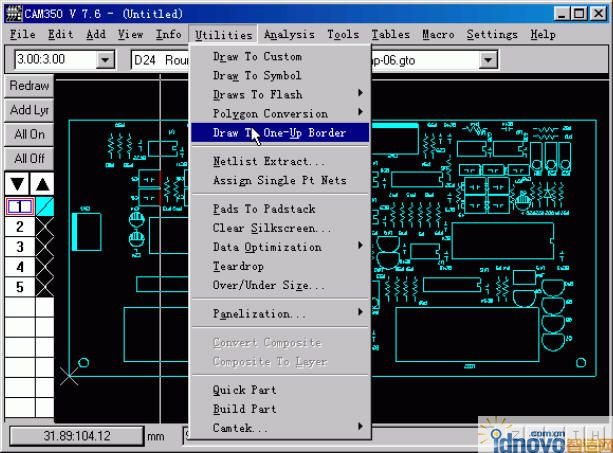Select layer 3 in the layer list
This screenshot has width=613, height=453.
[x=20, y=247]
